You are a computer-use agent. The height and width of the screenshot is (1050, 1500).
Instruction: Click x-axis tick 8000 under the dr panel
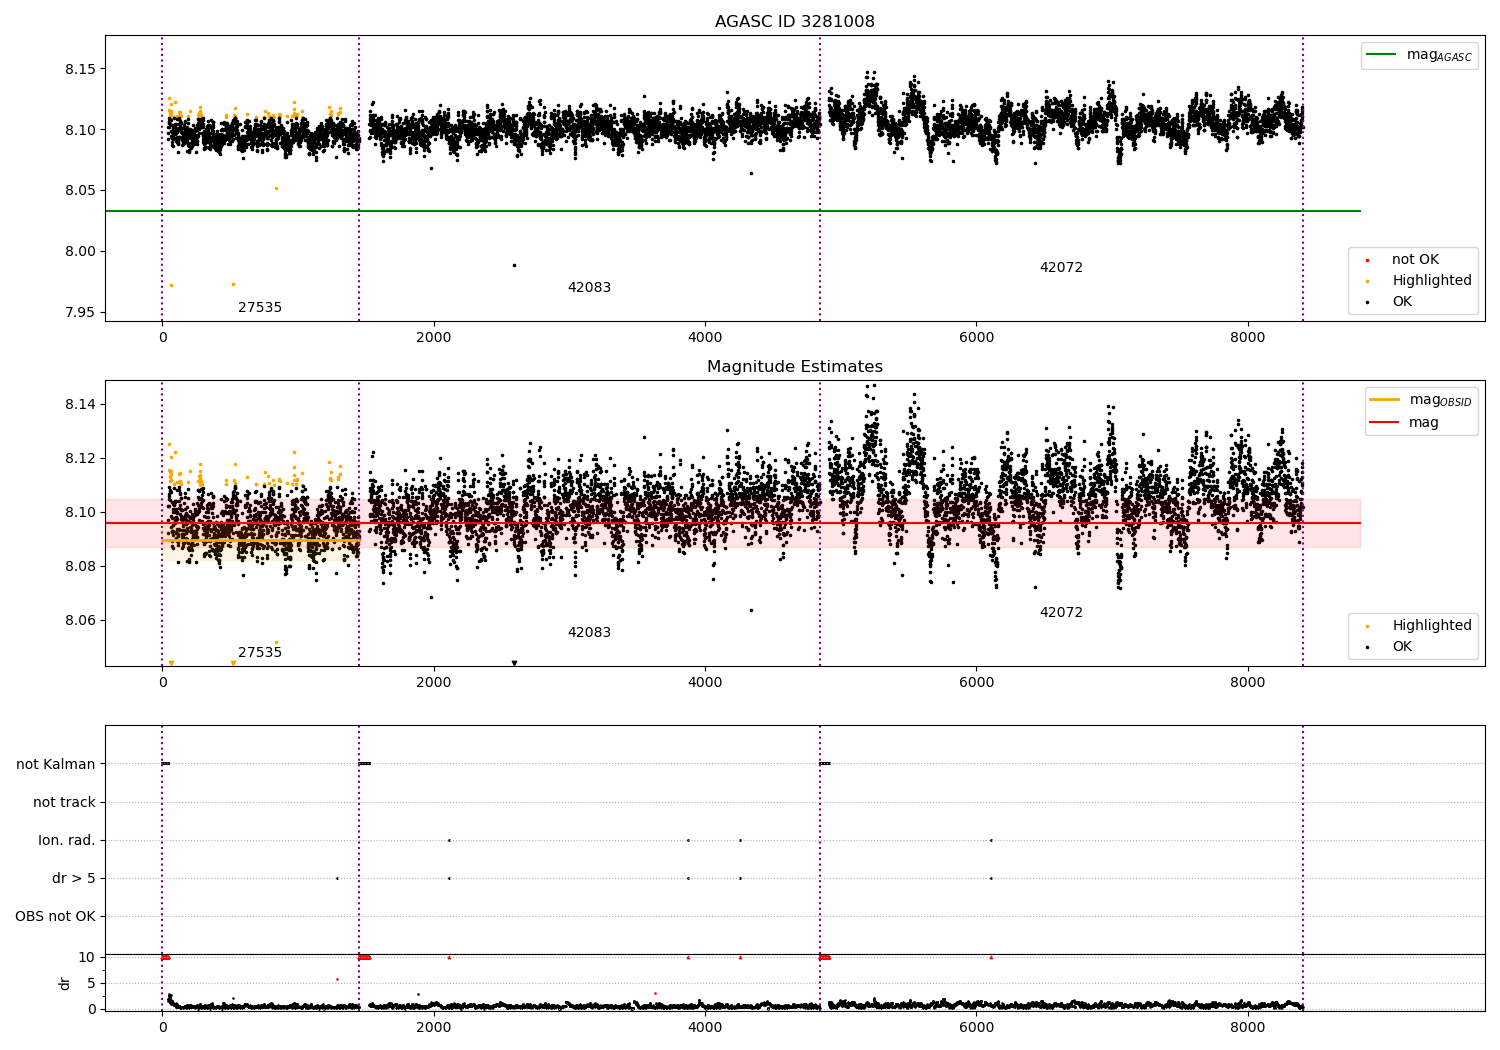[x=1248, y=1027]
